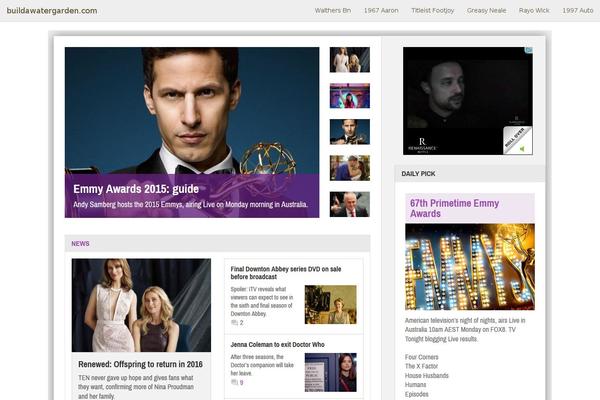
Task: Open Rayo Wick nav link
Action: 534,11
